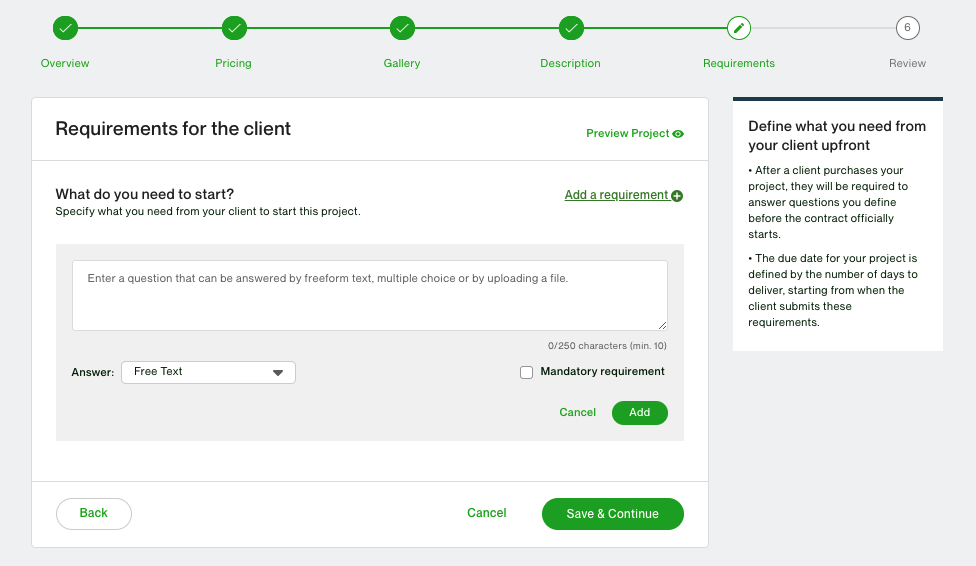Click the plus icon beside Add a requirement
Screen dimensions: 976x566
coord(677,196)
